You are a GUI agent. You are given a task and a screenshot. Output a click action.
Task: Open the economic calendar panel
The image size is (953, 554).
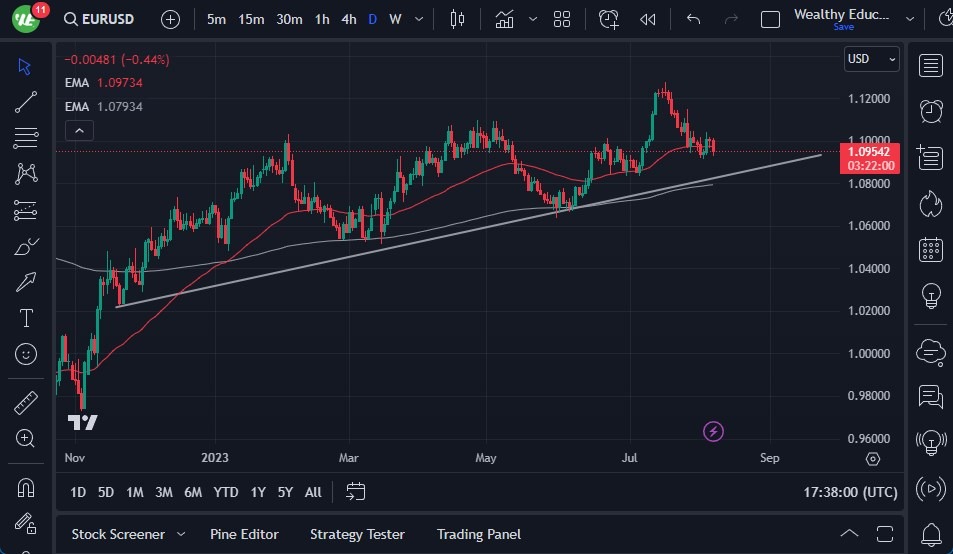[x=931, y=250]
